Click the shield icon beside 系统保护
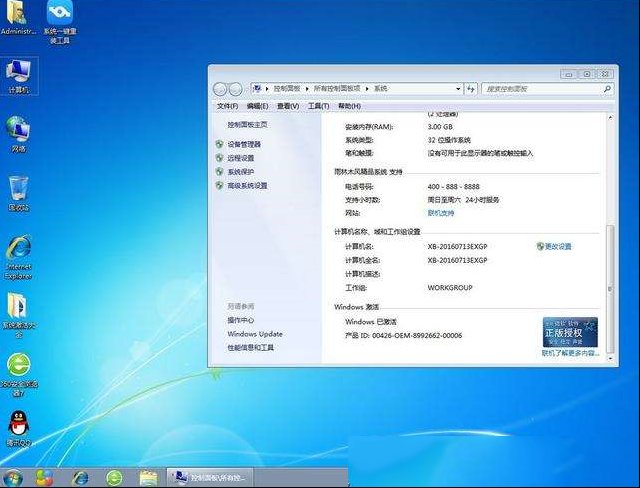 point(220,172)
